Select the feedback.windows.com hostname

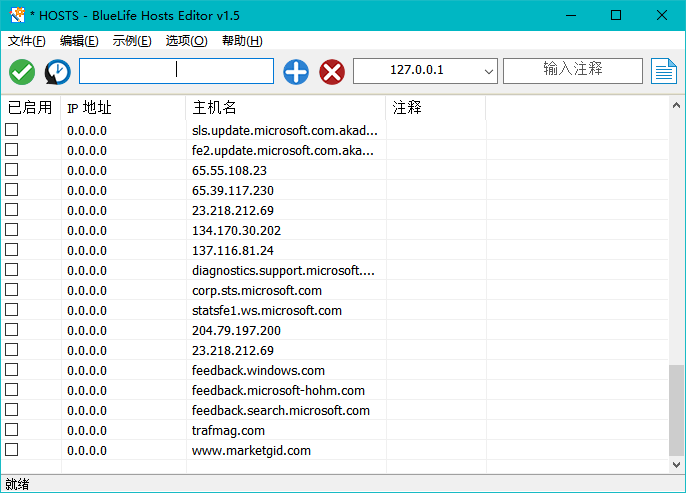point(258,371)
